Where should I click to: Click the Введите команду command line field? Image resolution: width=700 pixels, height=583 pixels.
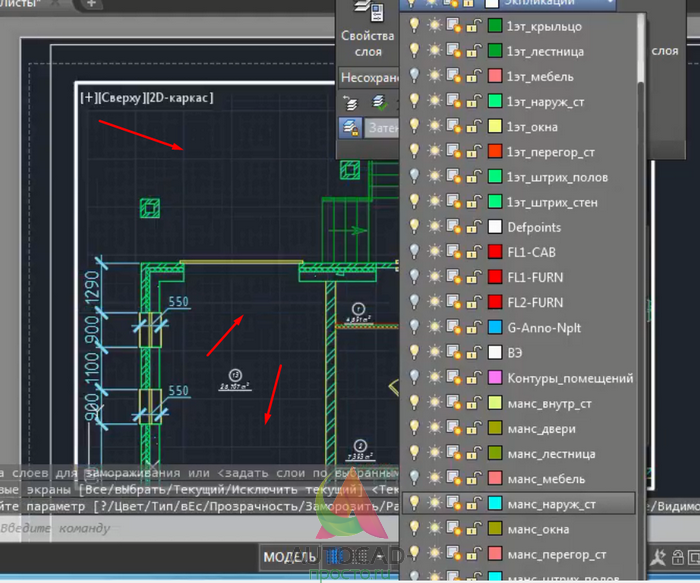199,529
